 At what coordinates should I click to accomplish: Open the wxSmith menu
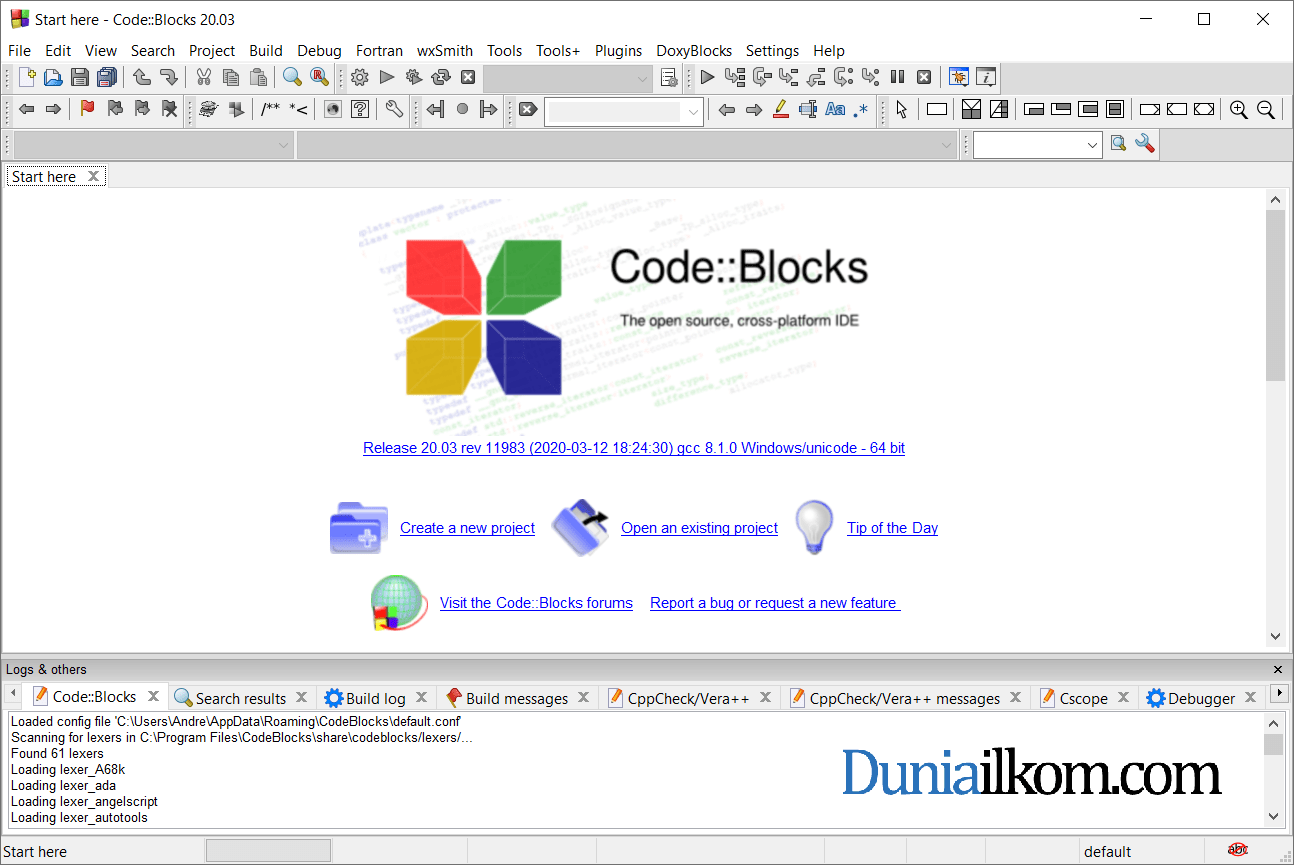click(x=445, y=50)
